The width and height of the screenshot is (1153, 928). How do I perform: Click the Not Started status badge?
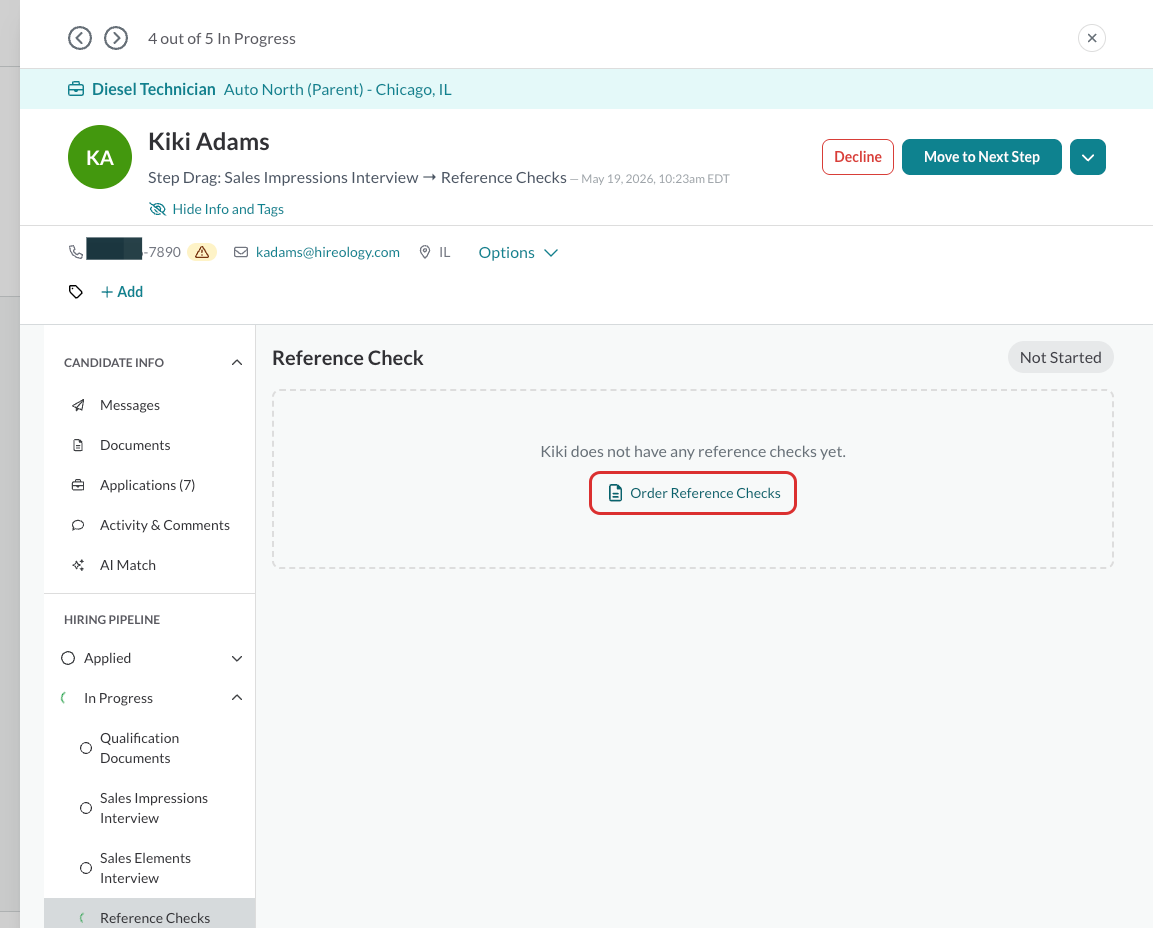tap(1060, 357)
